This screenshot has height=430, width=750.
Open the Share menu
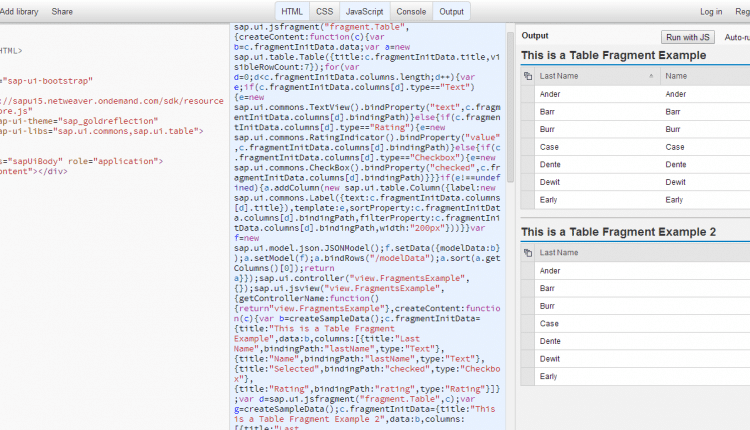tap(62, 11)
